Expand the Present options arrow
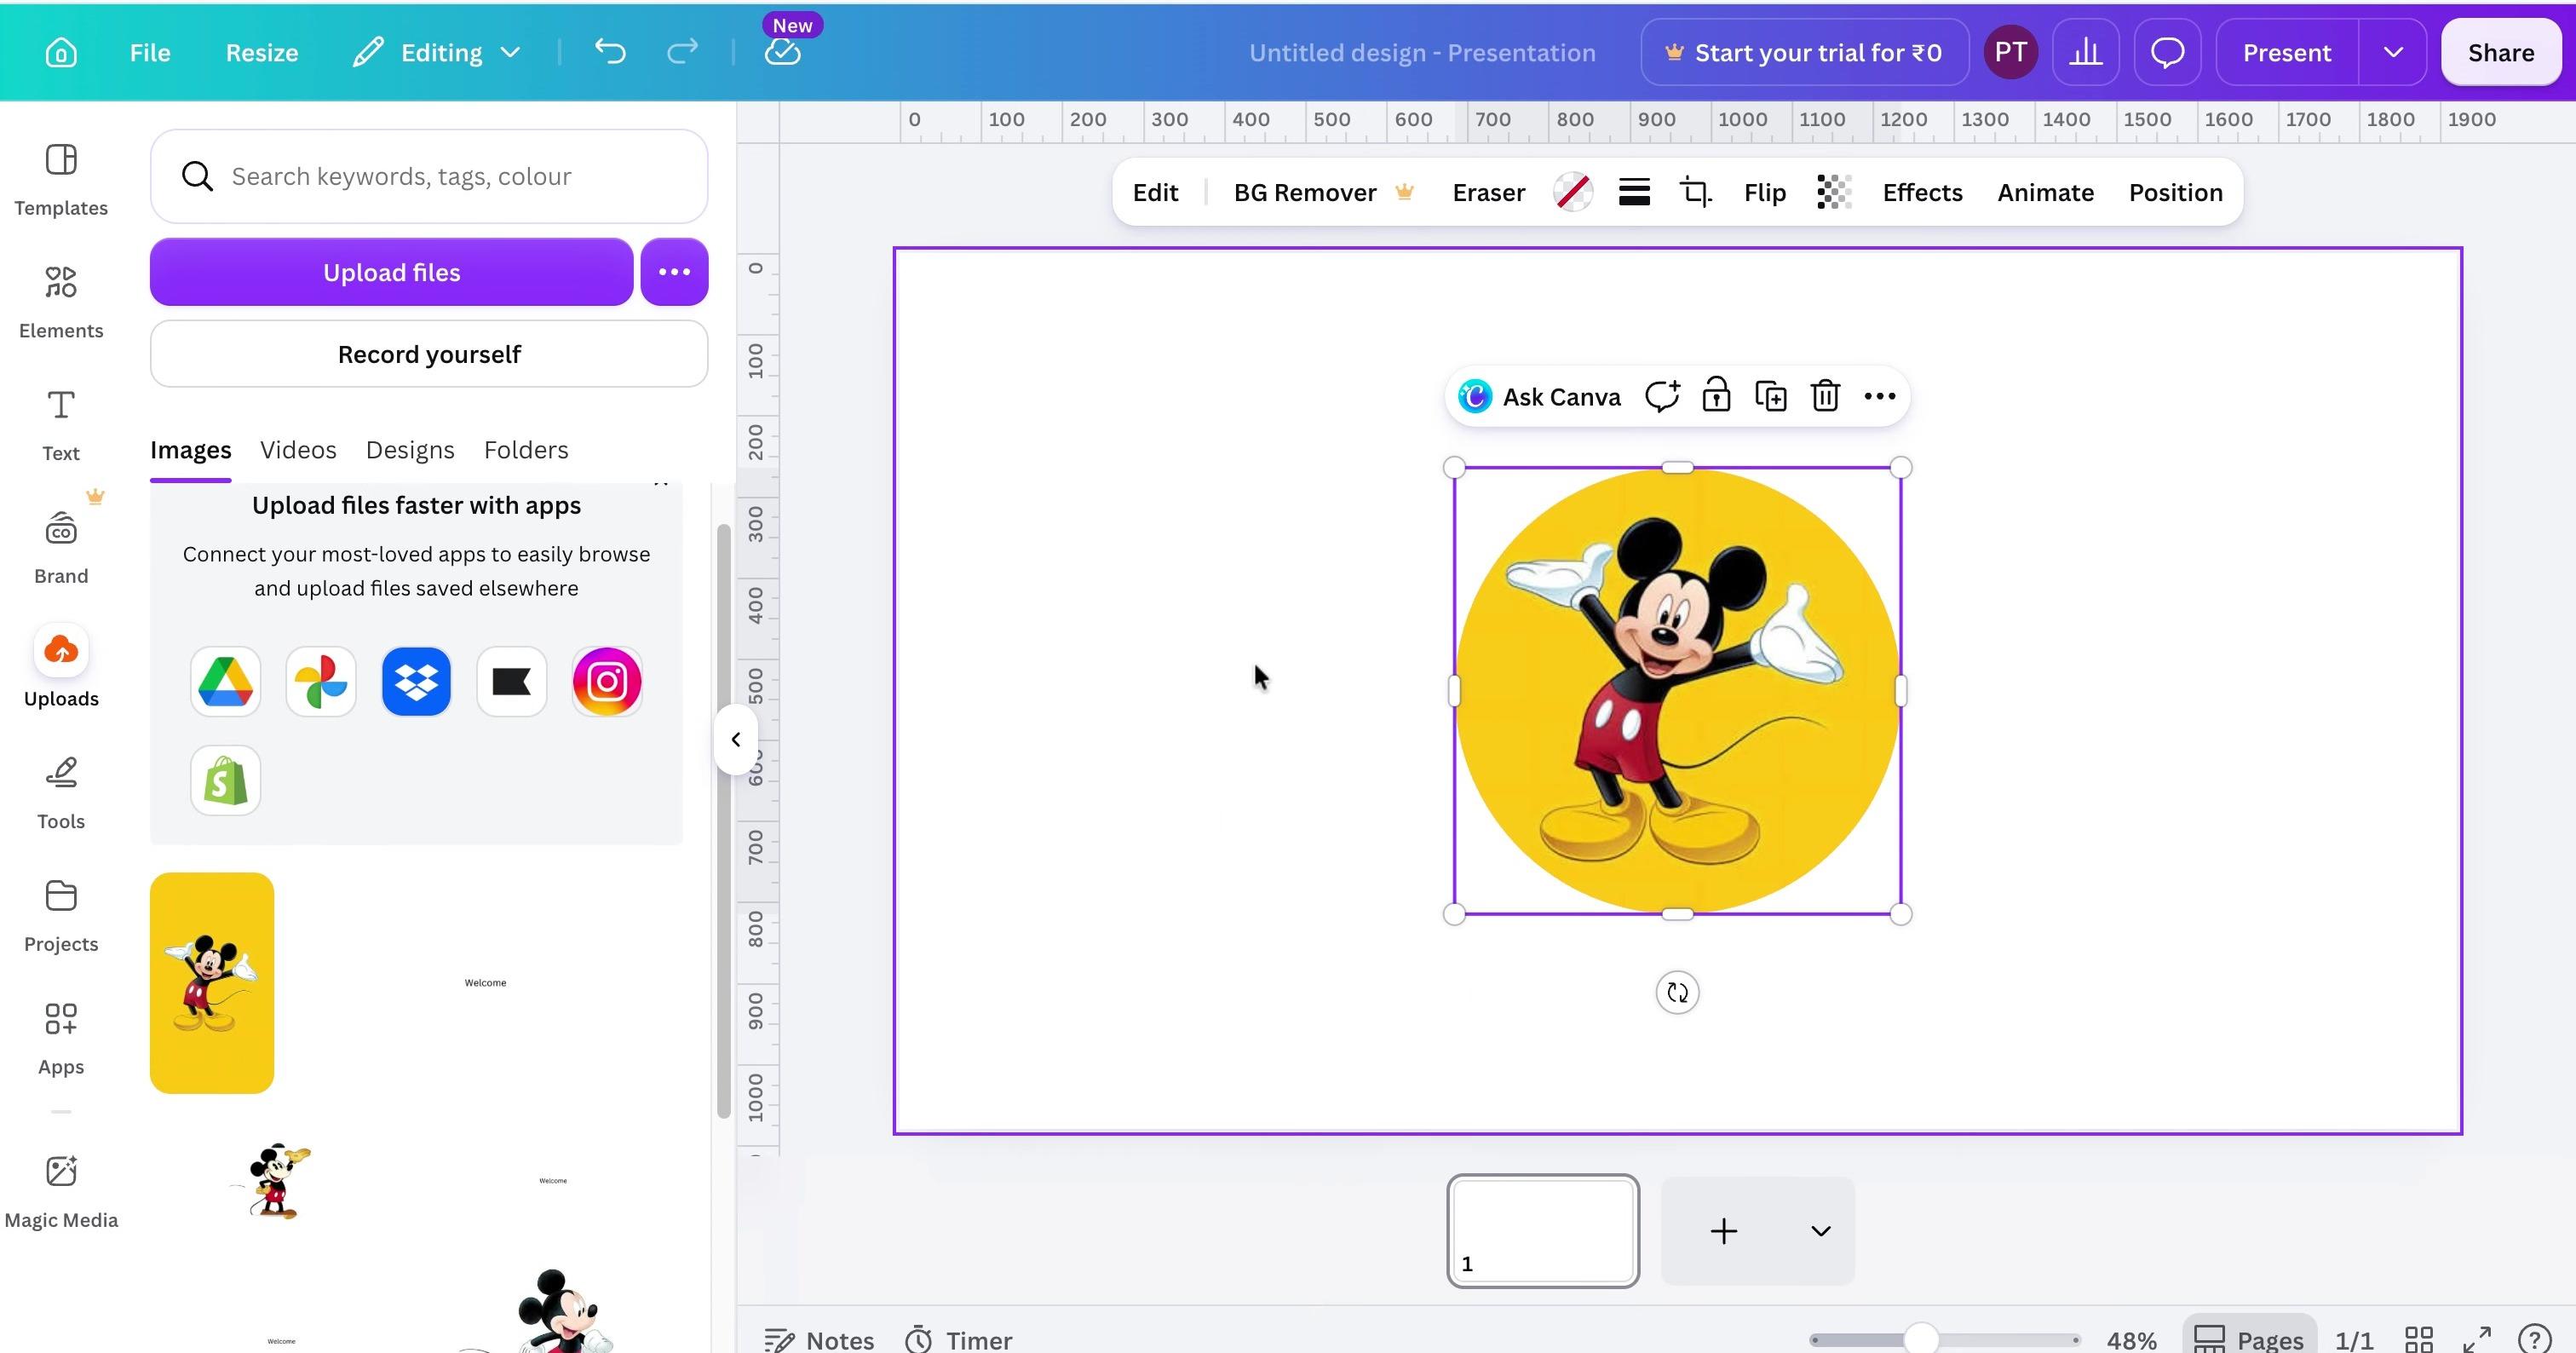 coord(2392,52)
